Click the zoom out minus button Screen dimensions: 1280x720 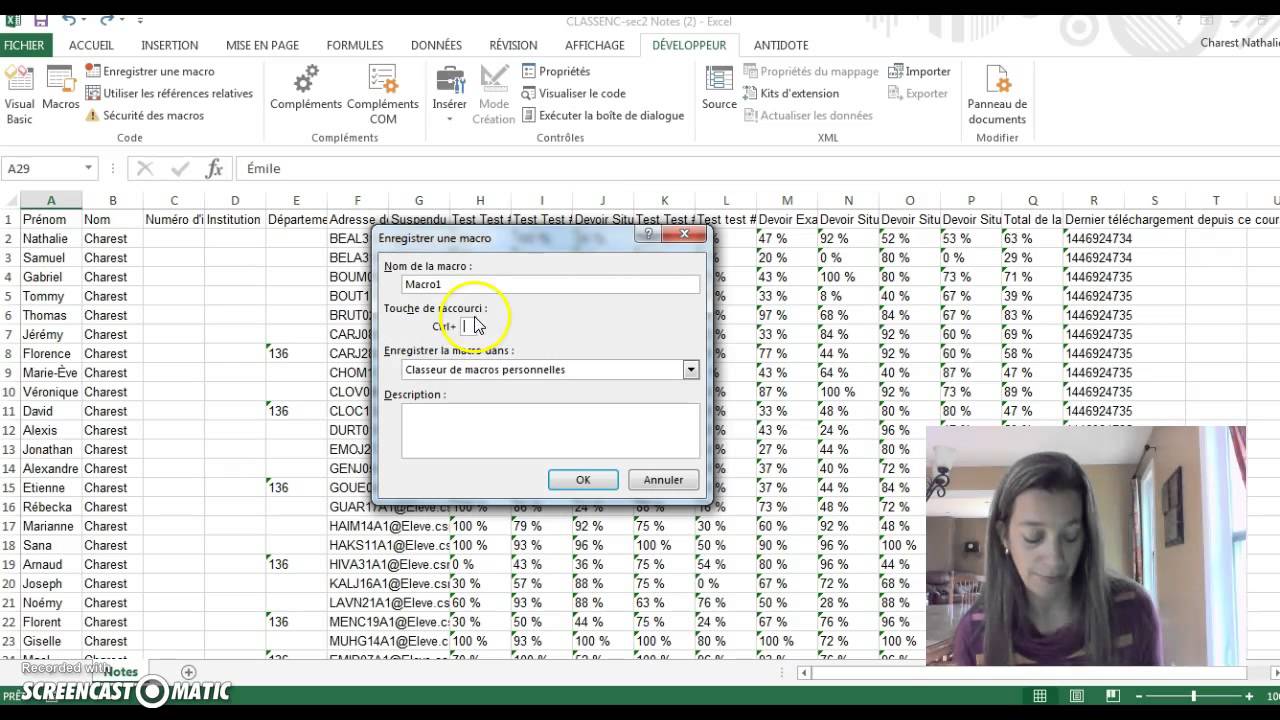(1141, 696)
